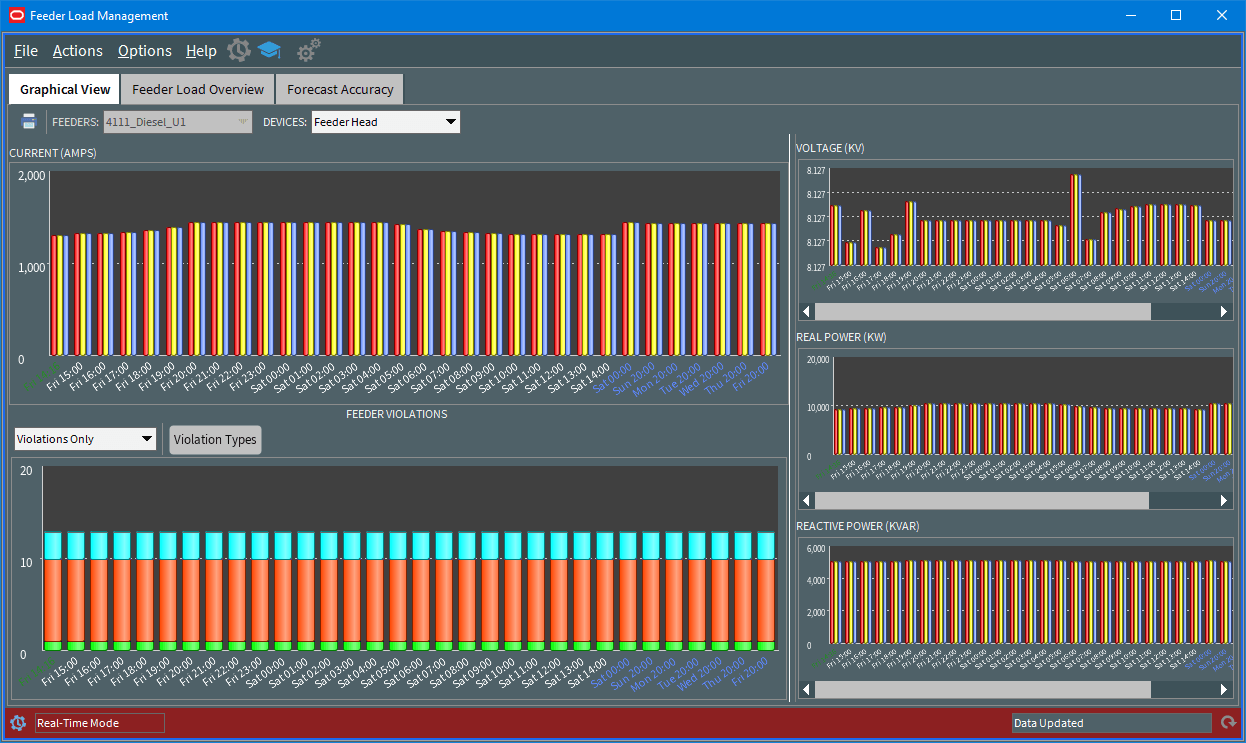The height and width of the screenshot is (743, 1246).
Task: Refresh data with the reload icon in status bar
Action: click(1228, 722)
